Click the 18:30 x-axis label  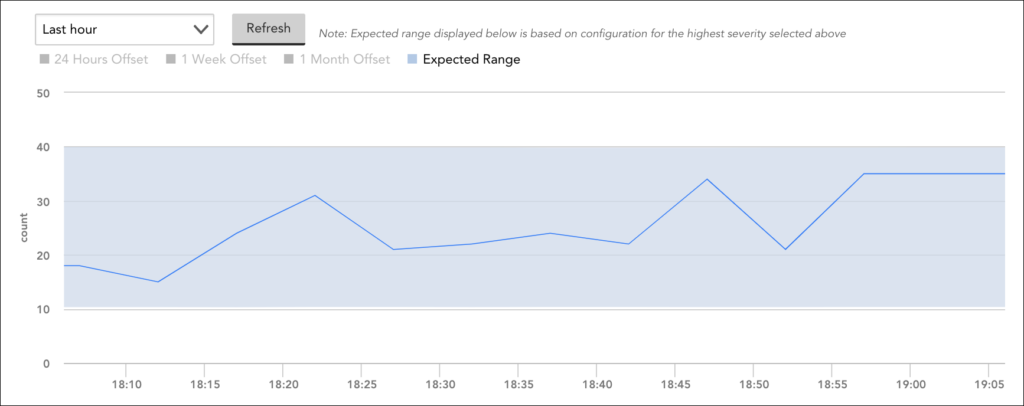coord(440,385)
